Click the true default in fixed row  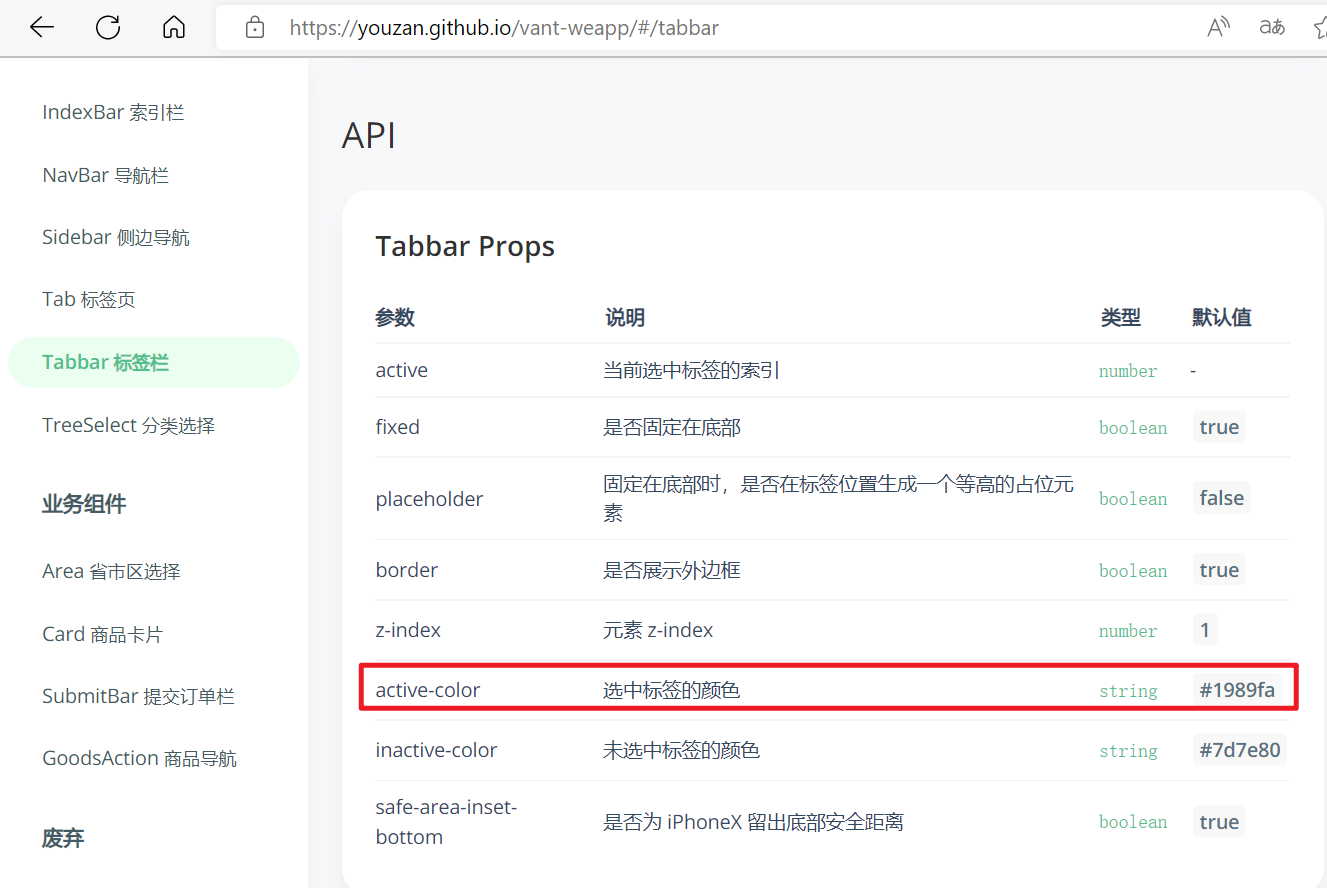click(x=1219, y=427)
